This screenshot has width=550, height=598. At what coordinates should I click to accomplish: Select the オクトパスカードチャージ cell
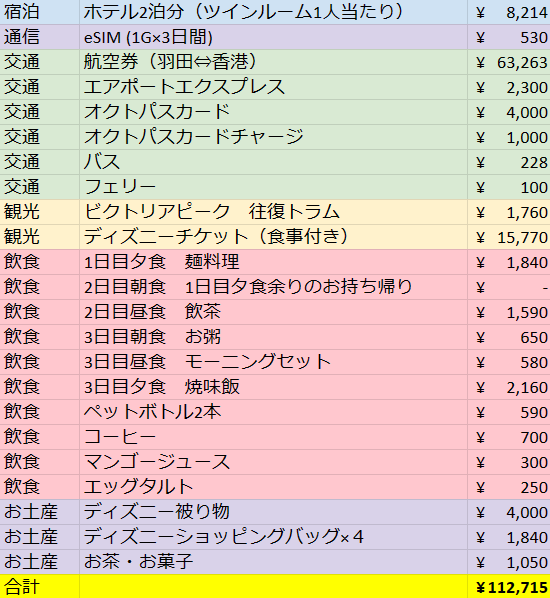click(273, 137)
